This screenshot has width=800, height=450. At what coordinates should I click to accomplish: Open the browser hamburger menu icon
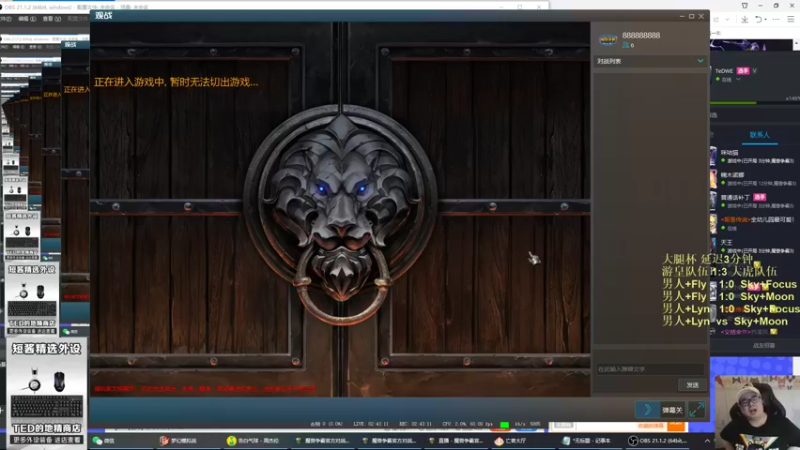coord(790,19)
